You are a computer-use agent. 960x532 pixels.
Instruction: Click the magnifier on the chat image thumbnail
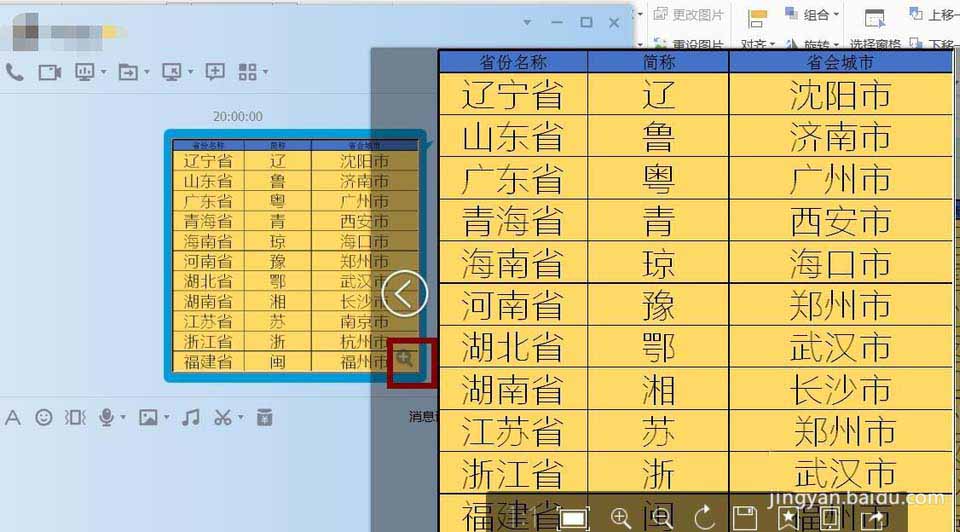[x=404, y=358]
